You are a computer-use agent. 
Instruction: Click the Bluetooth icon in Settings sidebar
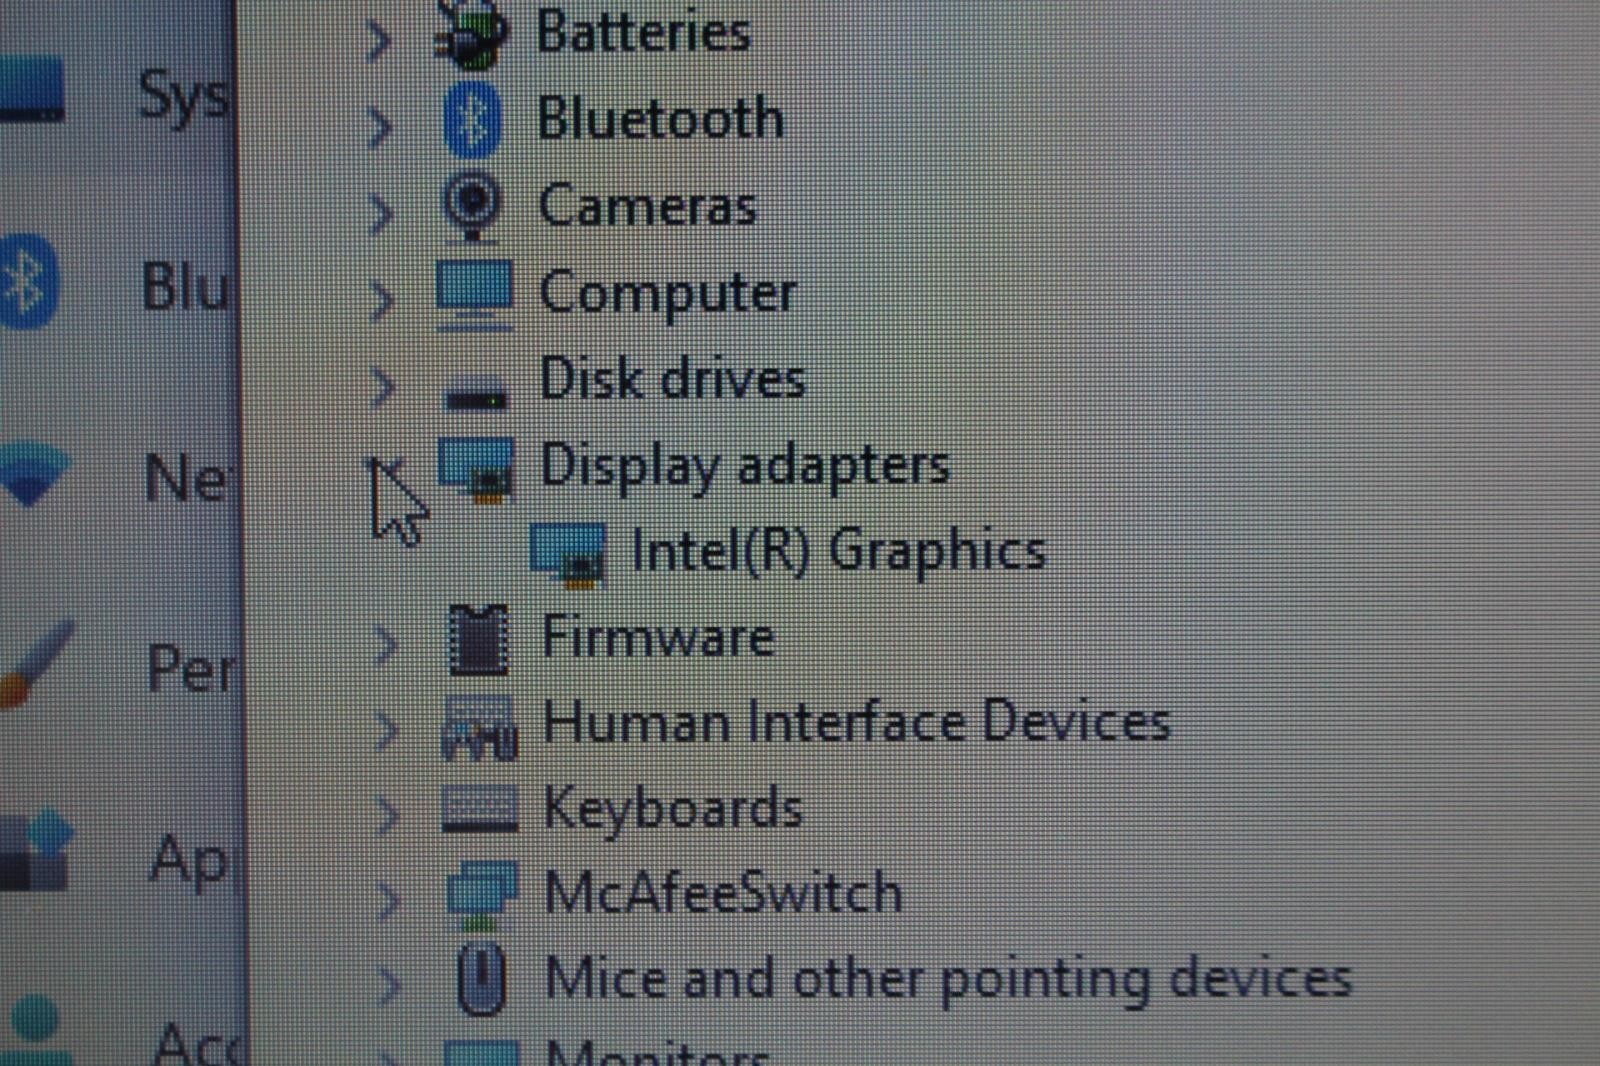tap(28, 282)
